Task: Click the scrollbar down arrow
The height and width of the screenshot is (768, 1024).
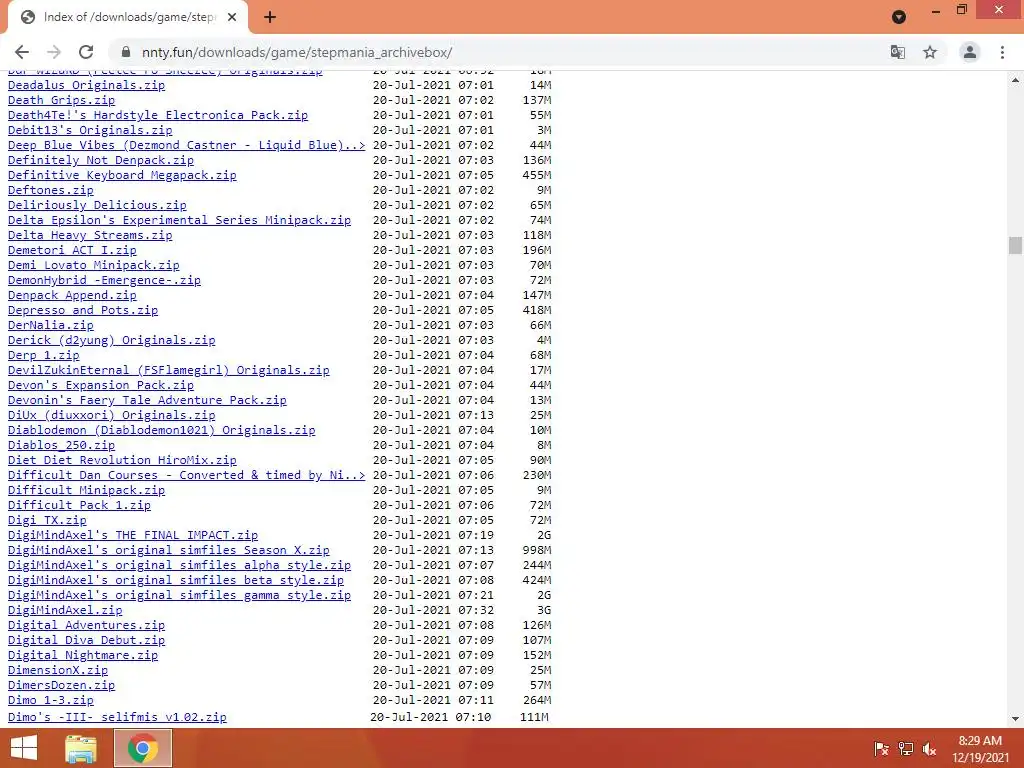Action: tap(1015, 719)
